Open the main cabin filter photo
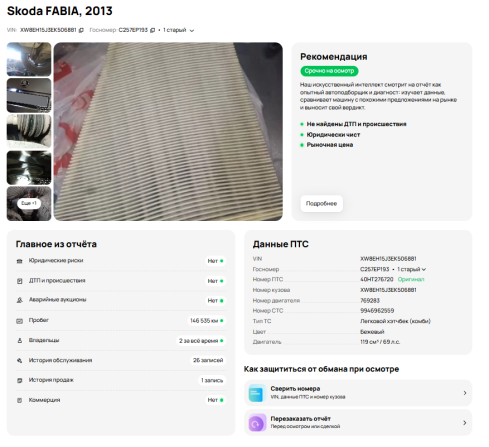 tap(168, 131)
